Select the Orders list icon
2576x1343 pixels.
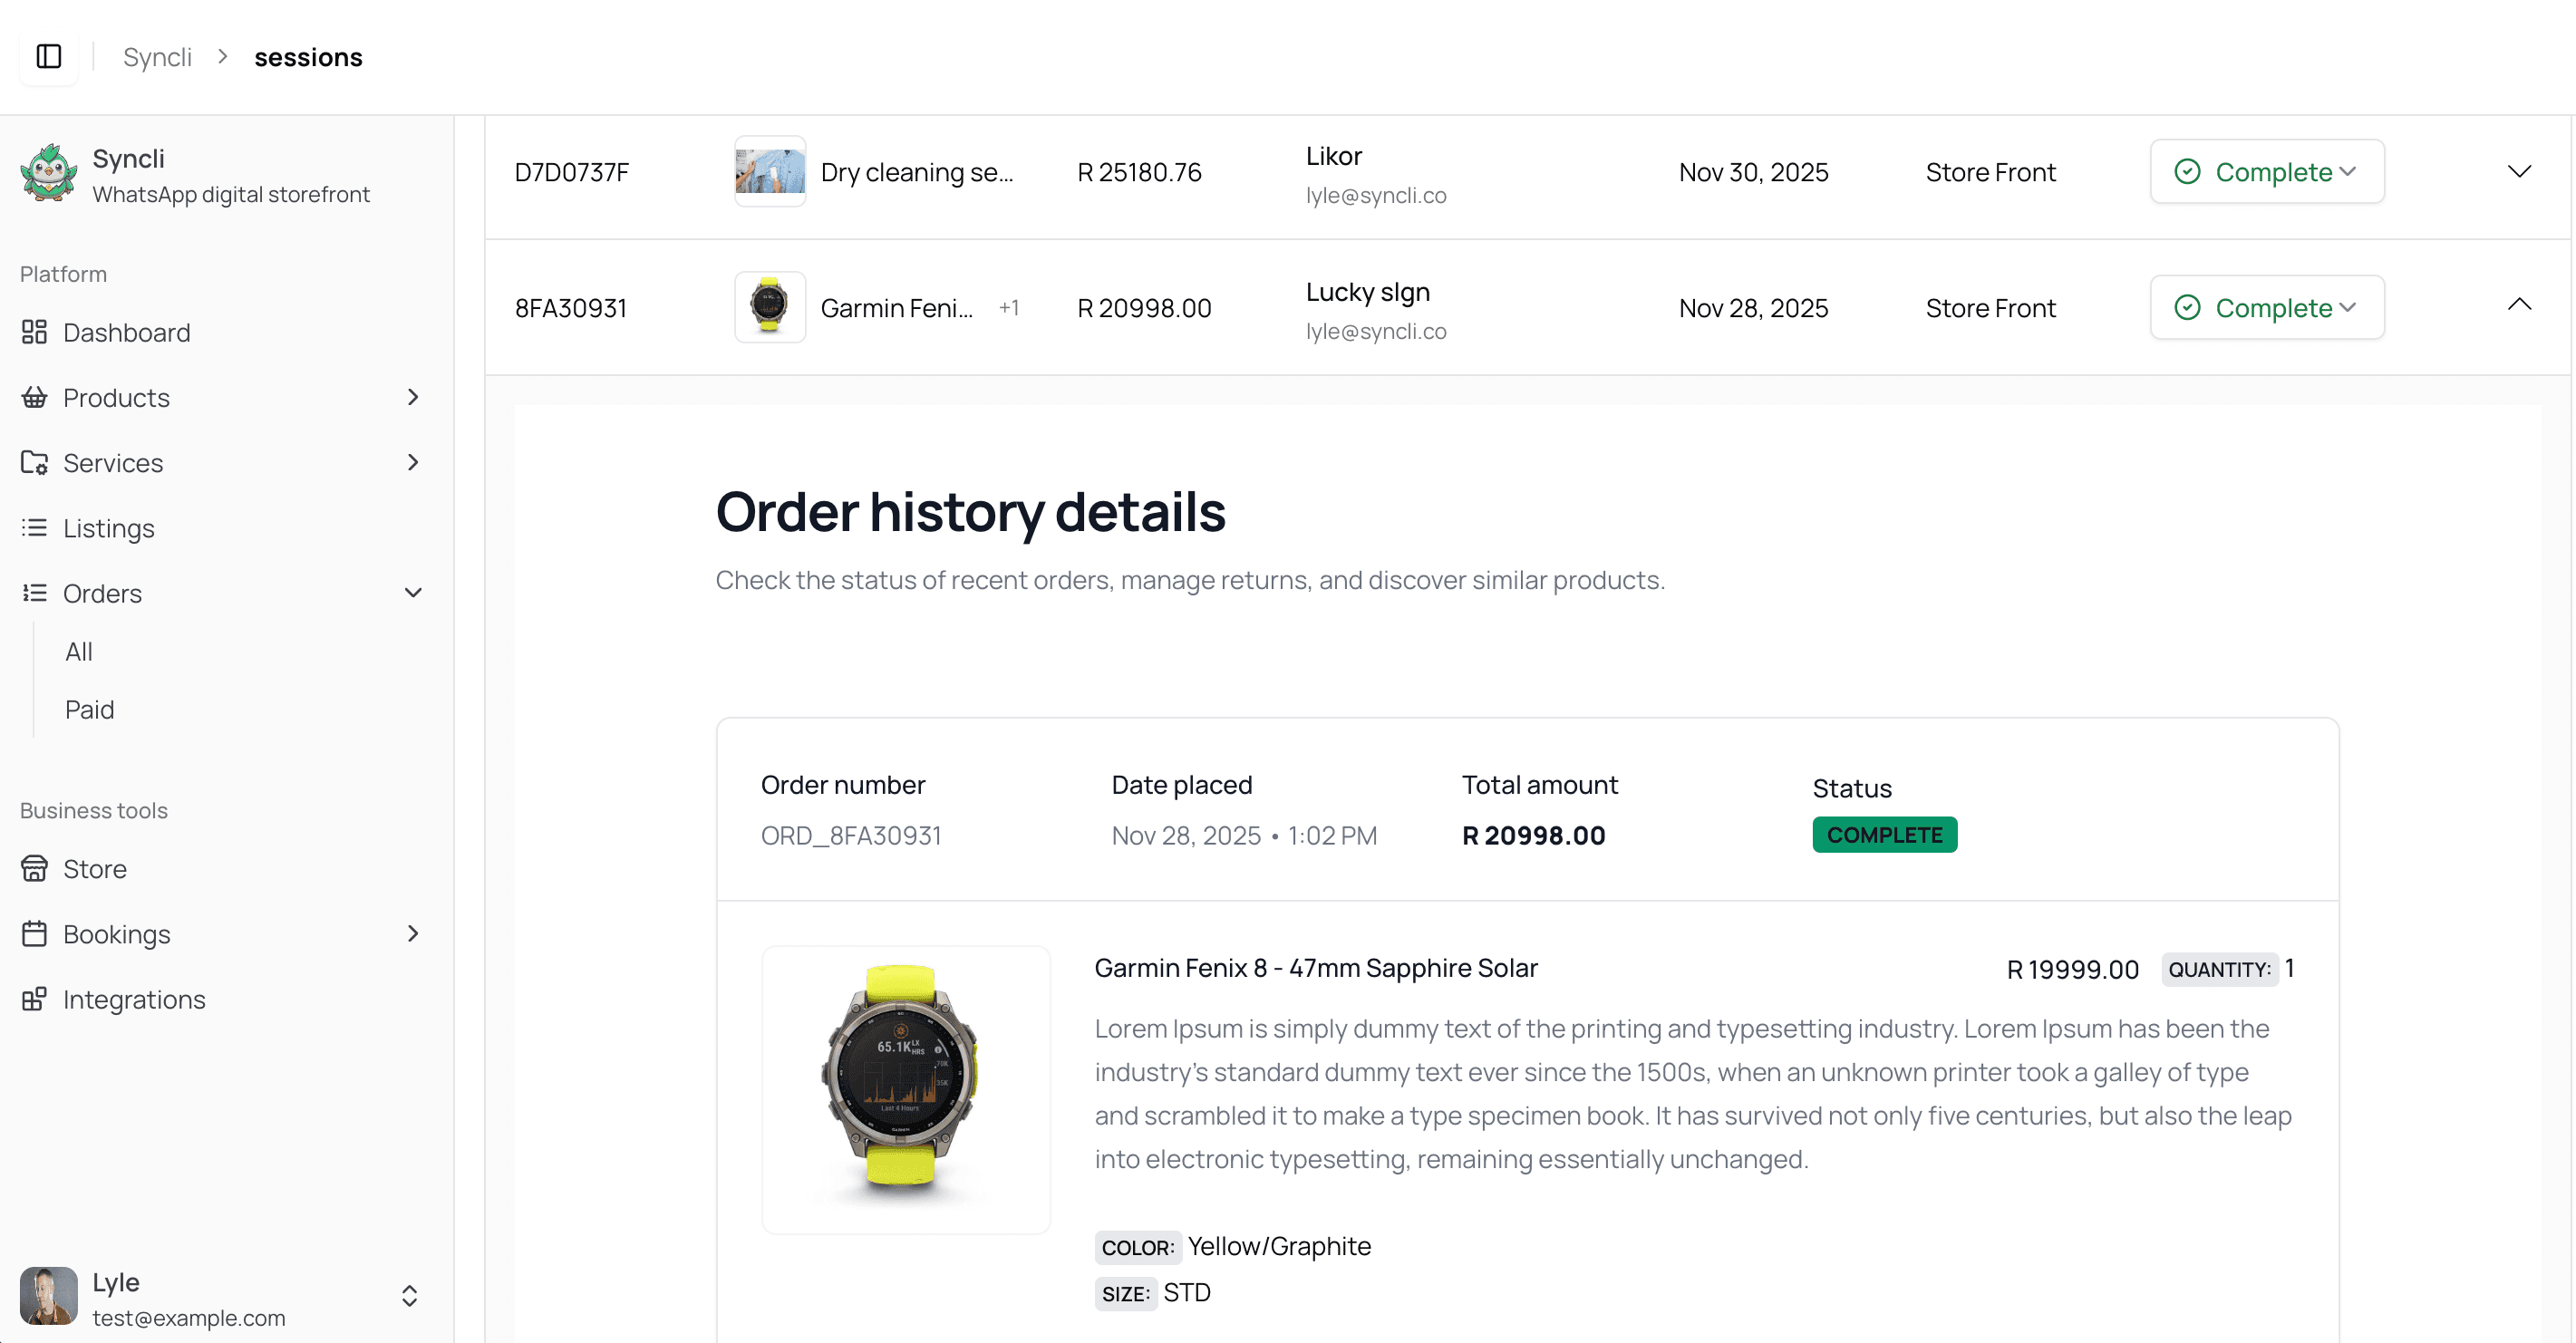(34, 593)
